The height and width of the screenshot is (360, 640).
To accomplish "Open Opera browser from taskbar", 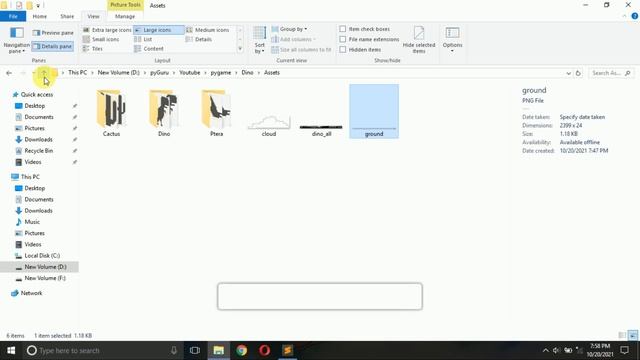I will (264, 351).
